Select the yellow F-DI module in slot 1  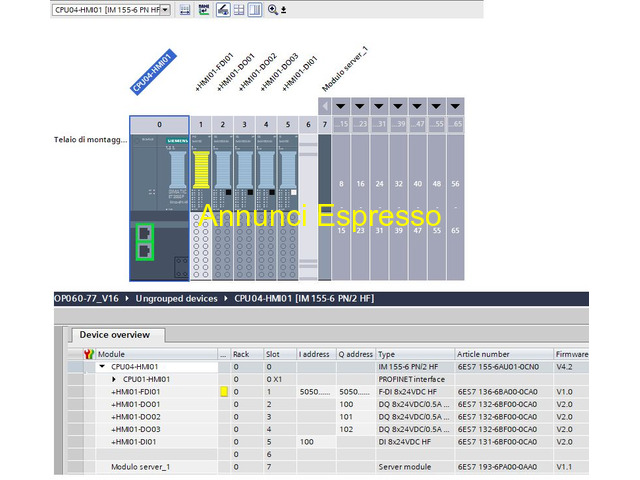pos(201,207)
